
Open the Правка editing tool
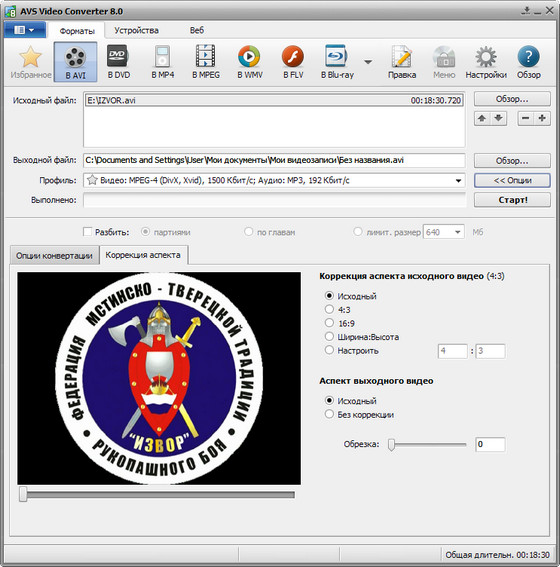pyautogui.click(x=402, y=62)
